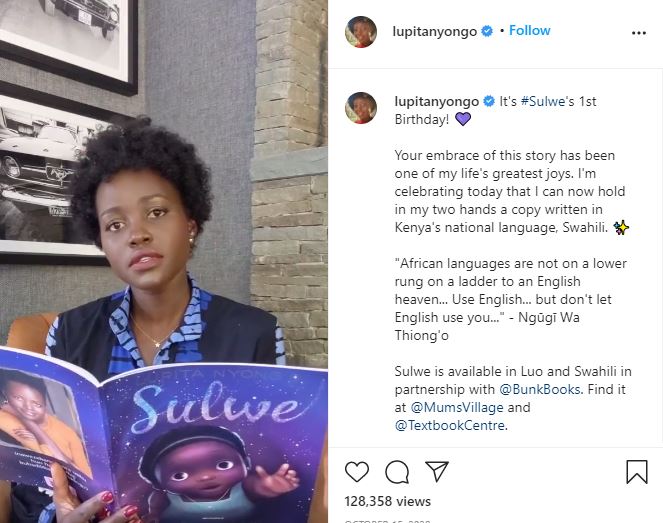The height and width of the screenshot is (523, 663).
Task: Open lupitanyongo username in header
Action: [435, 31]
